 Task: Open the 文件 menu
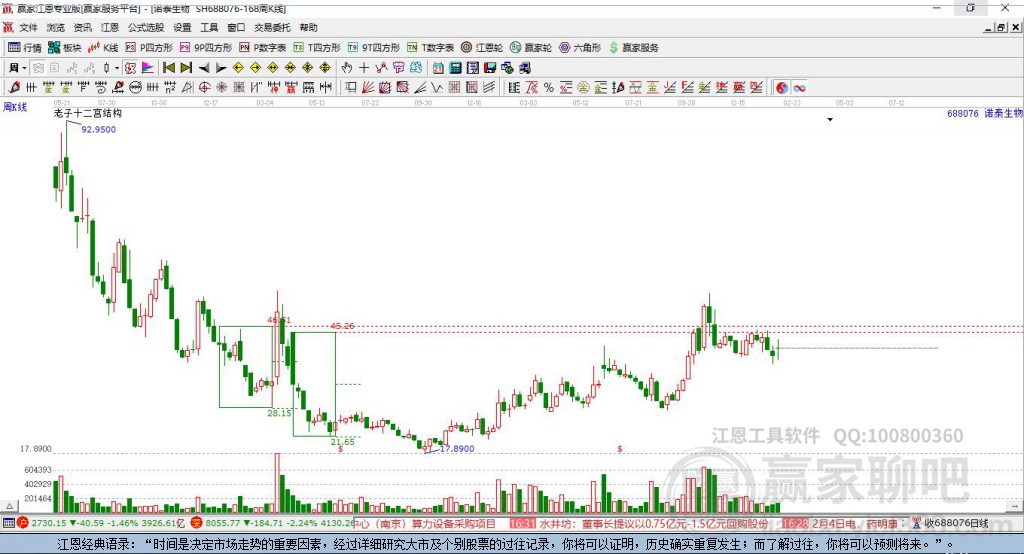29,27
